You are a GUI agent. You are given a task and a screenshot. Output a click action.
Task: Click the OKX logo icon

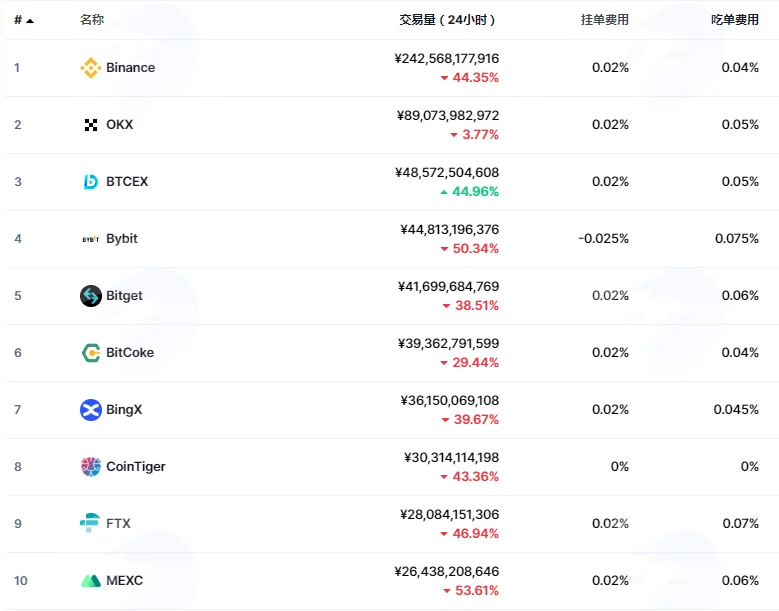tap(90, 125)
